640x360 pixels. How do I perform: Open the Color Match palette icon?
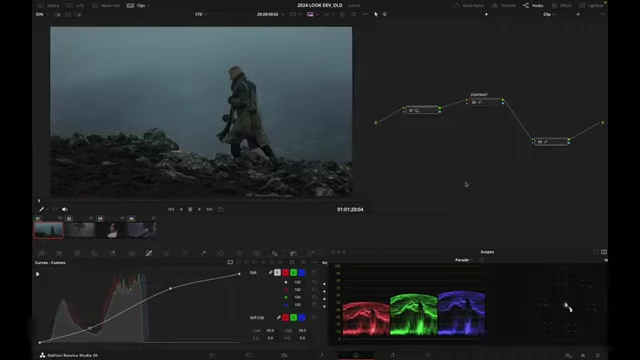(59, 253)
